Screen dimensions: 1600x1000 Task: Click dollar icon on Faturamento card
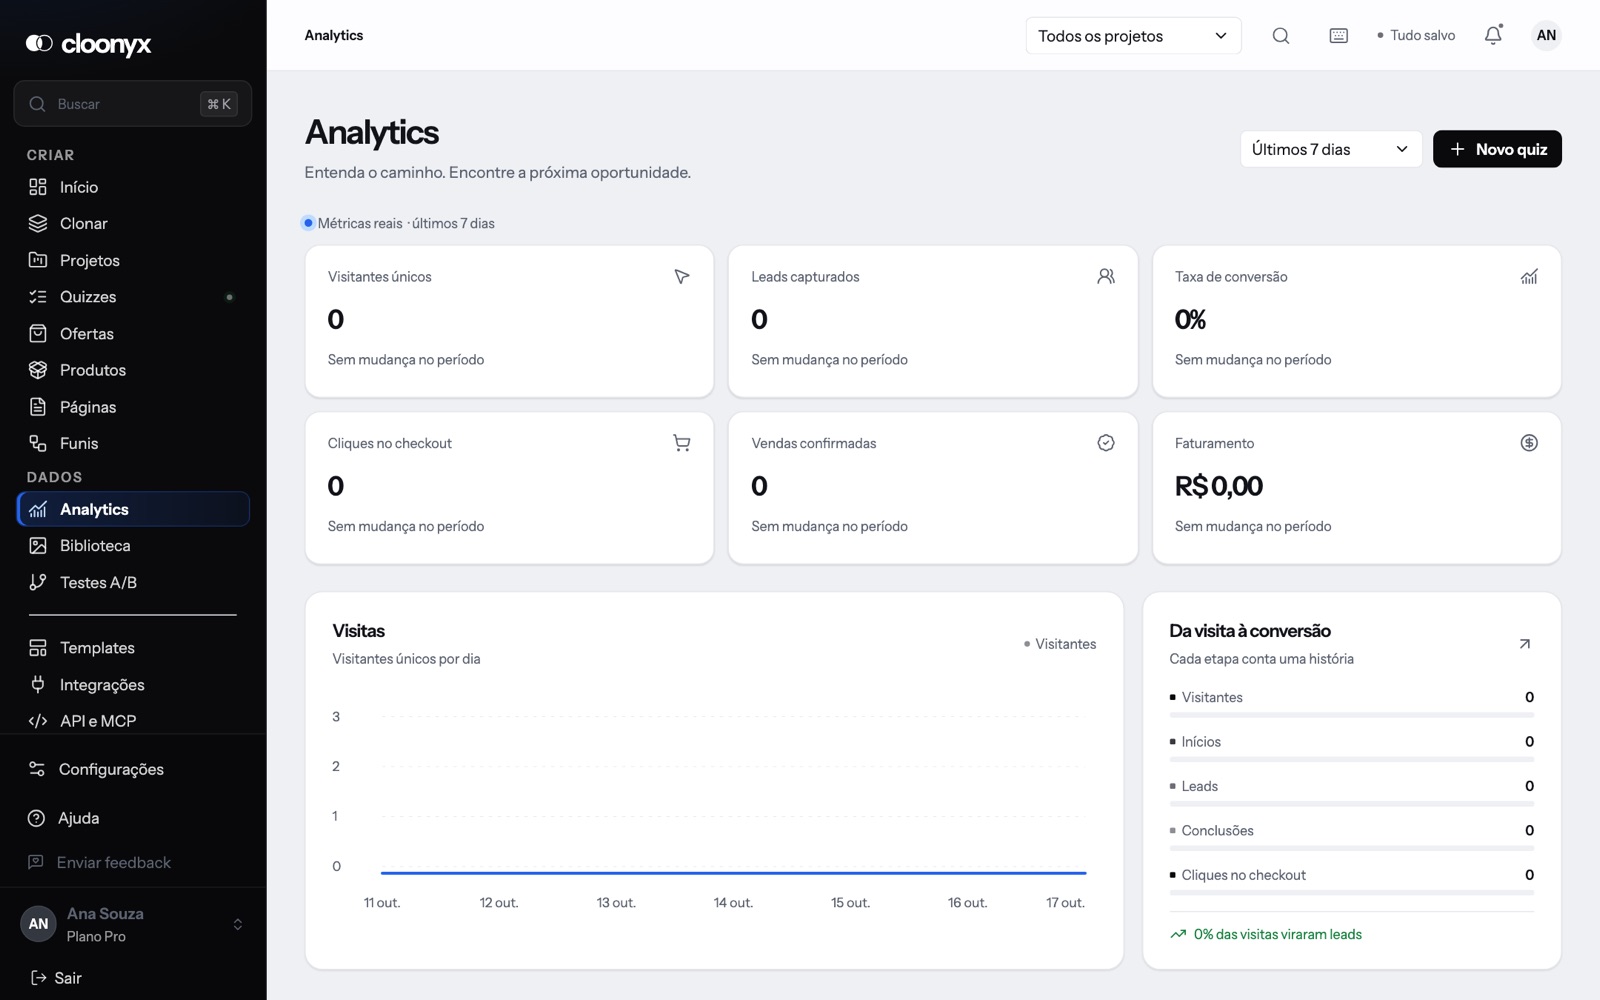(1529, 443)
